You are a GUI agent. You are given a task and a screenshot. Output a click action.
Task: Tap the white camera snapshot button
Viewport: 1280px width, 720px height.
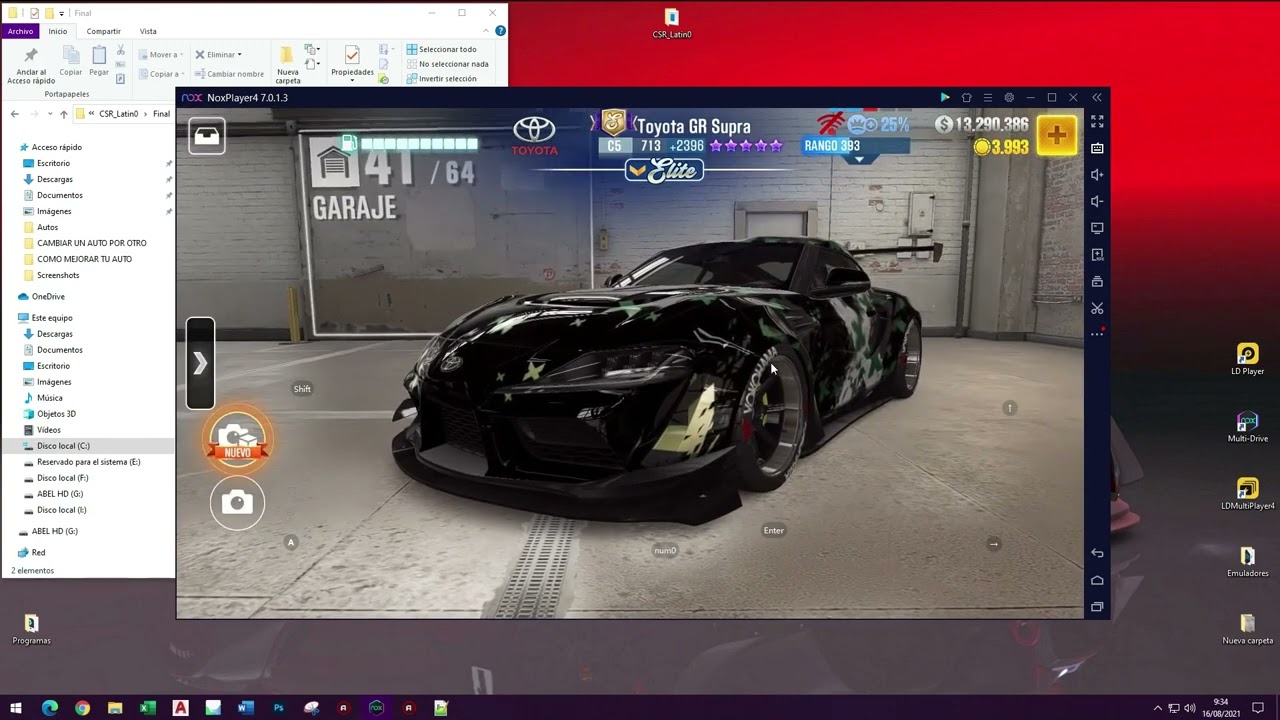pos(237,502)
